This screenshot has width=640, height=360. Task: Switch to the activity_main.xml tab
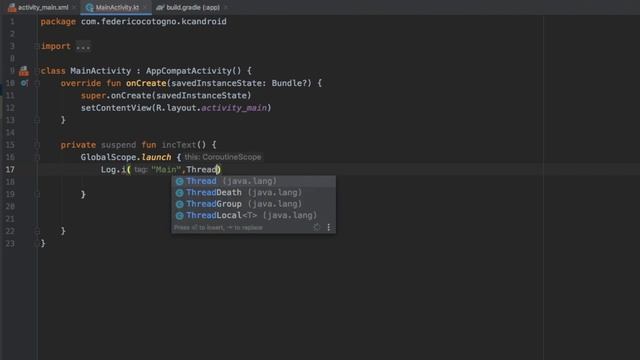pos(38,7)
